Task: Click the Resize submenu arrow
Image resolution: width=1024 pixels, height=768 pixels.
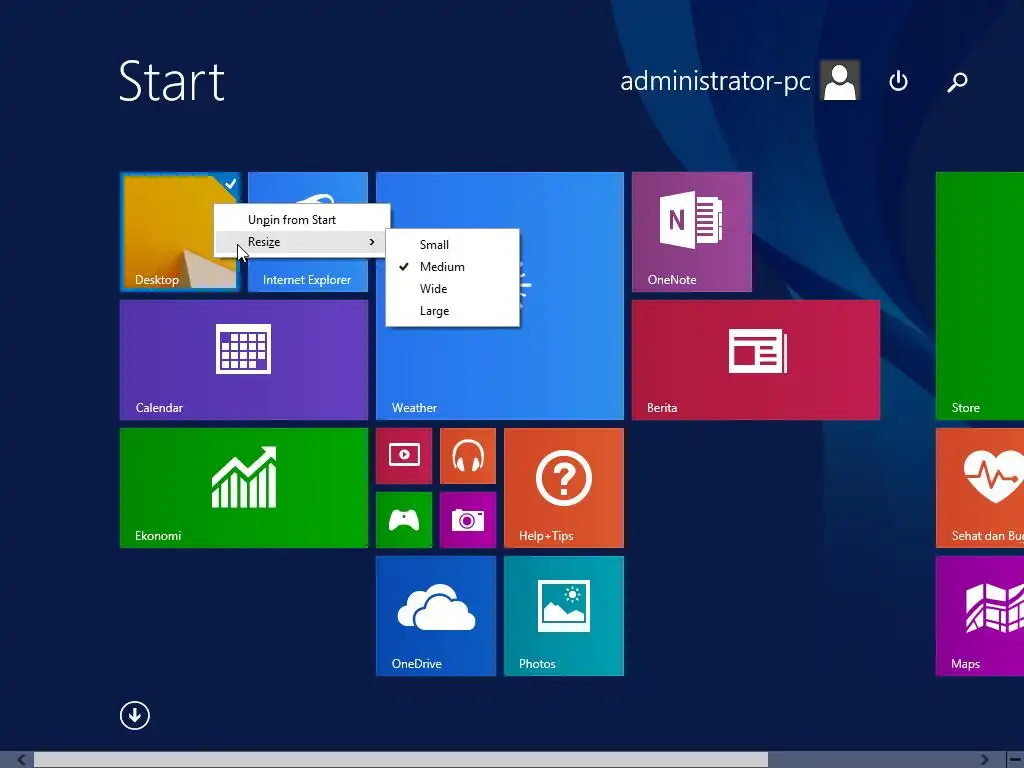Action: pos(372,242)
